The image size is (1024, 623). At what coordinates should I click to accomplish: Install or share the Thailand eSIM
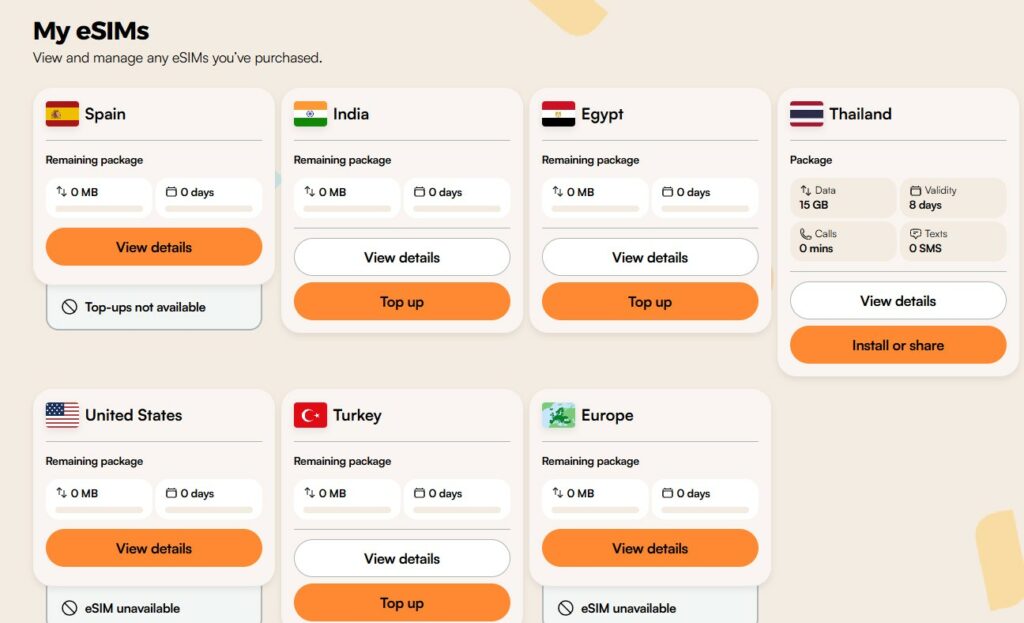tap(897, 344)
